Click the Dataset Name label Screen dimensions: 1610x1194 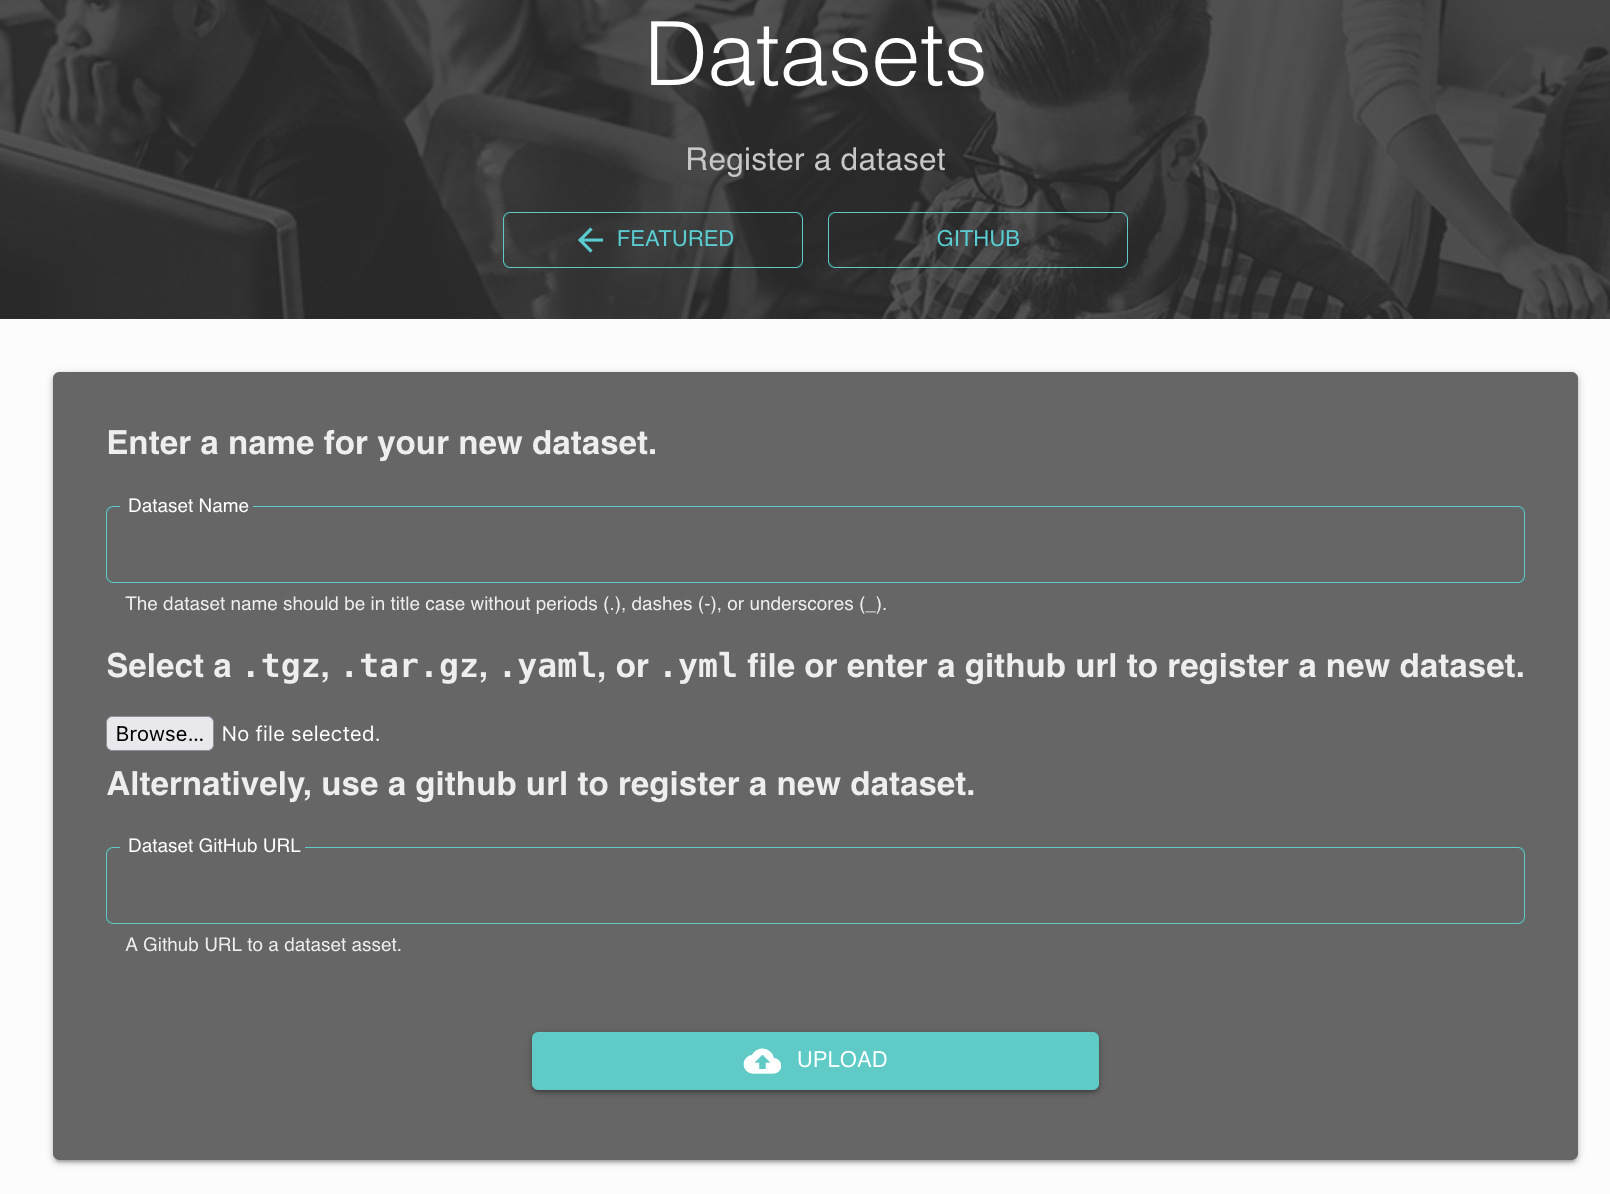pos(186,506)
